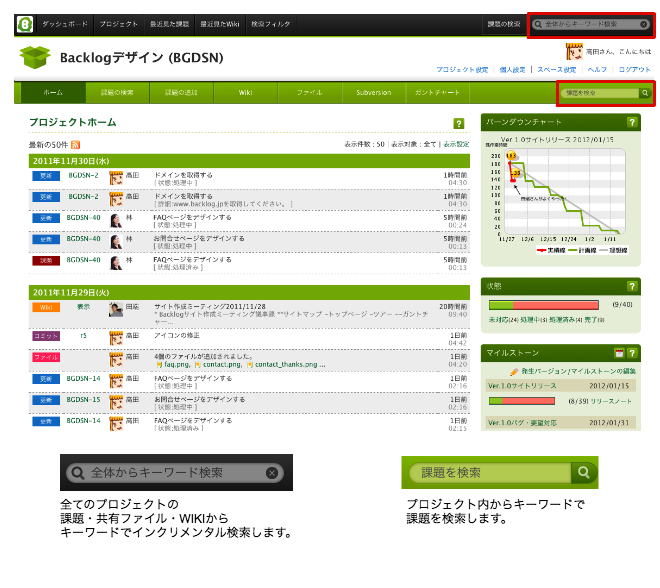This screenshot has height=588, width=660.
Task: Click the x icon in the enlarged 全体からキーワード検索 box
Action: pos(272,473)
